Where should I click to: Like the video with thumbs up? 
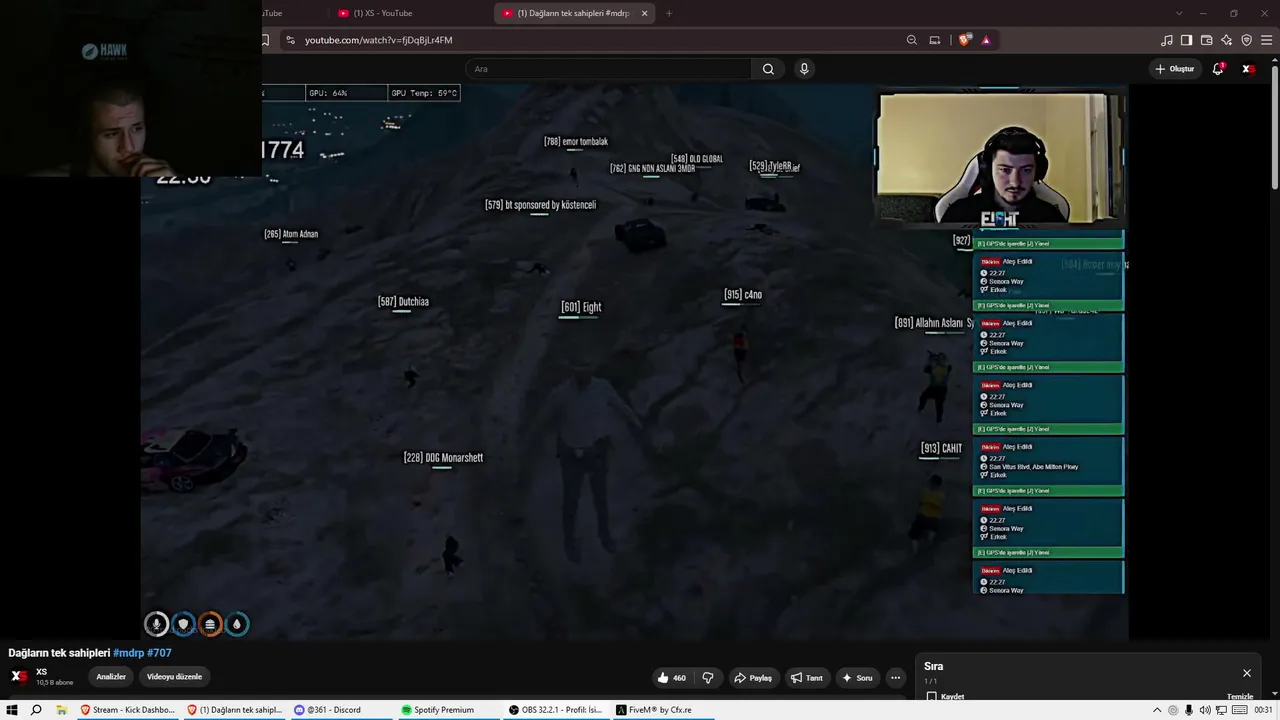[672, 678]
